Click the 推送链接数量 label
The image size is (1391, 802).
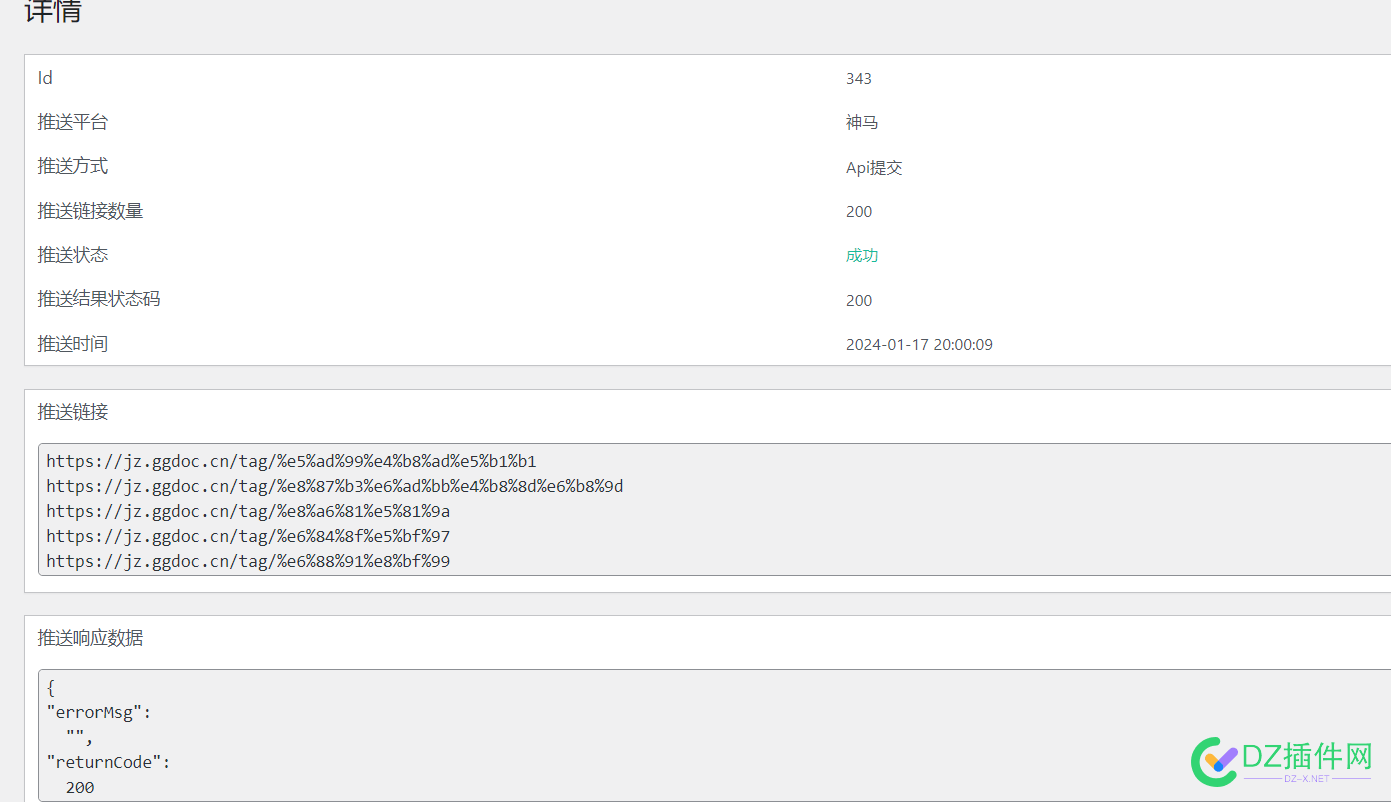(90, 211)
